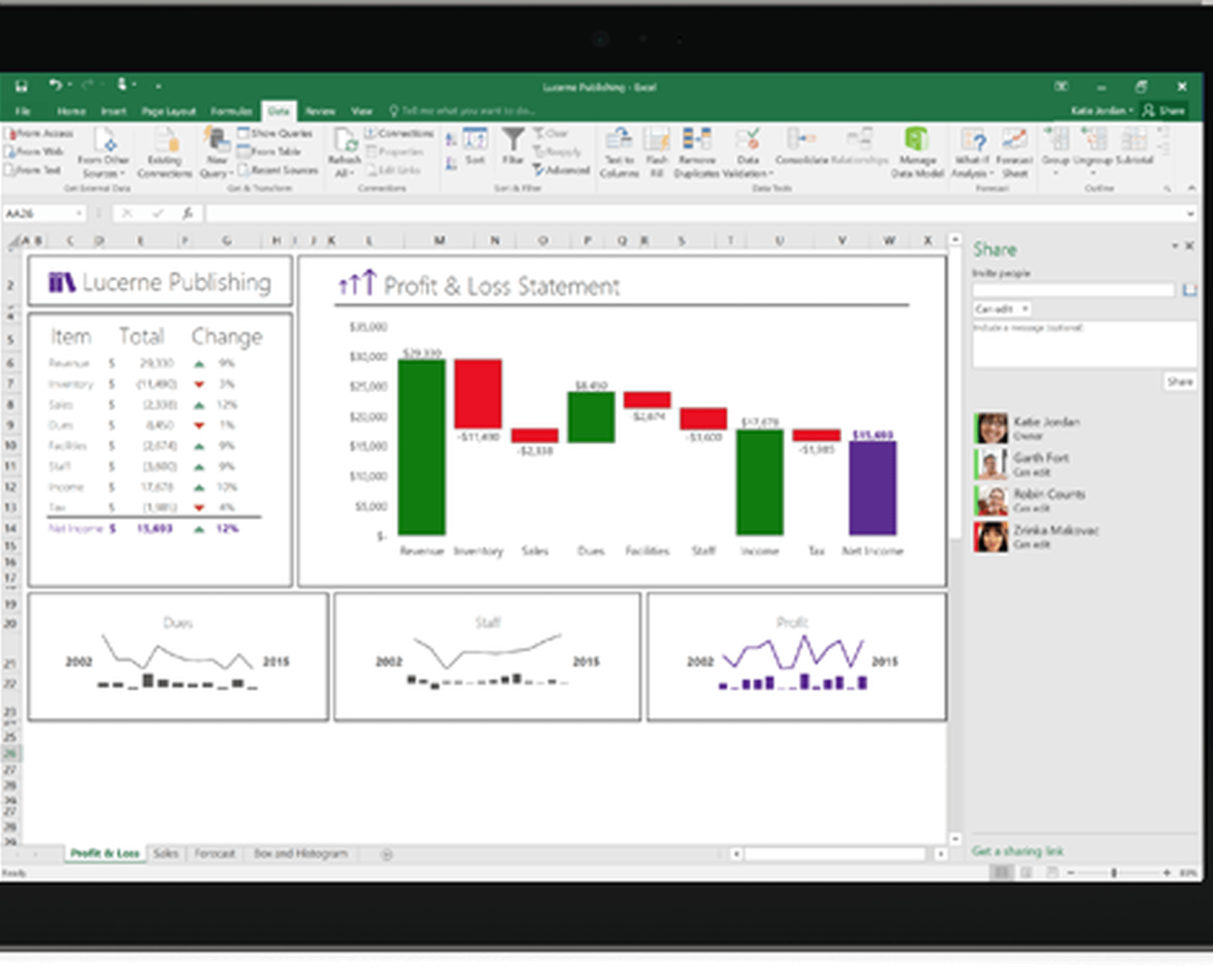1213x970 pixels.
Task: Click Show Queries in Get & Transform
Action: [x=275, y=133]
